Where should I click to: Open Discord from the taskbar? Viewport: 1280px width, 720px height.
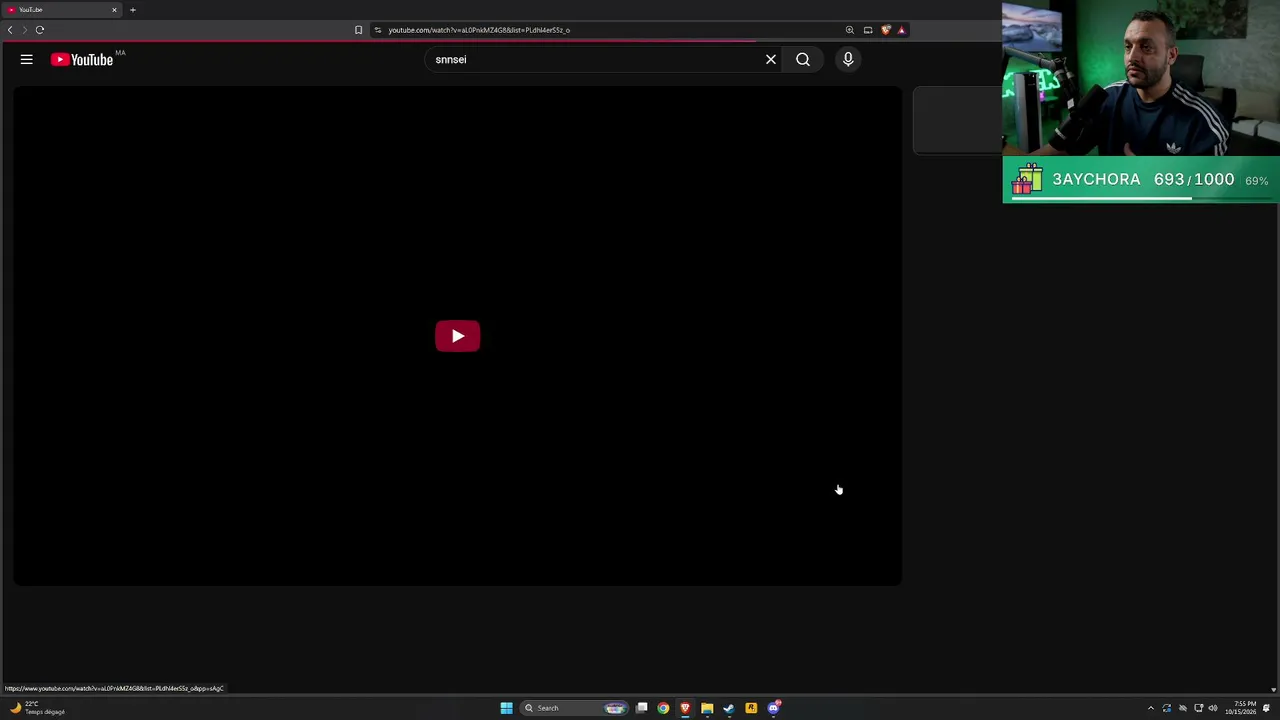(773, 708)
